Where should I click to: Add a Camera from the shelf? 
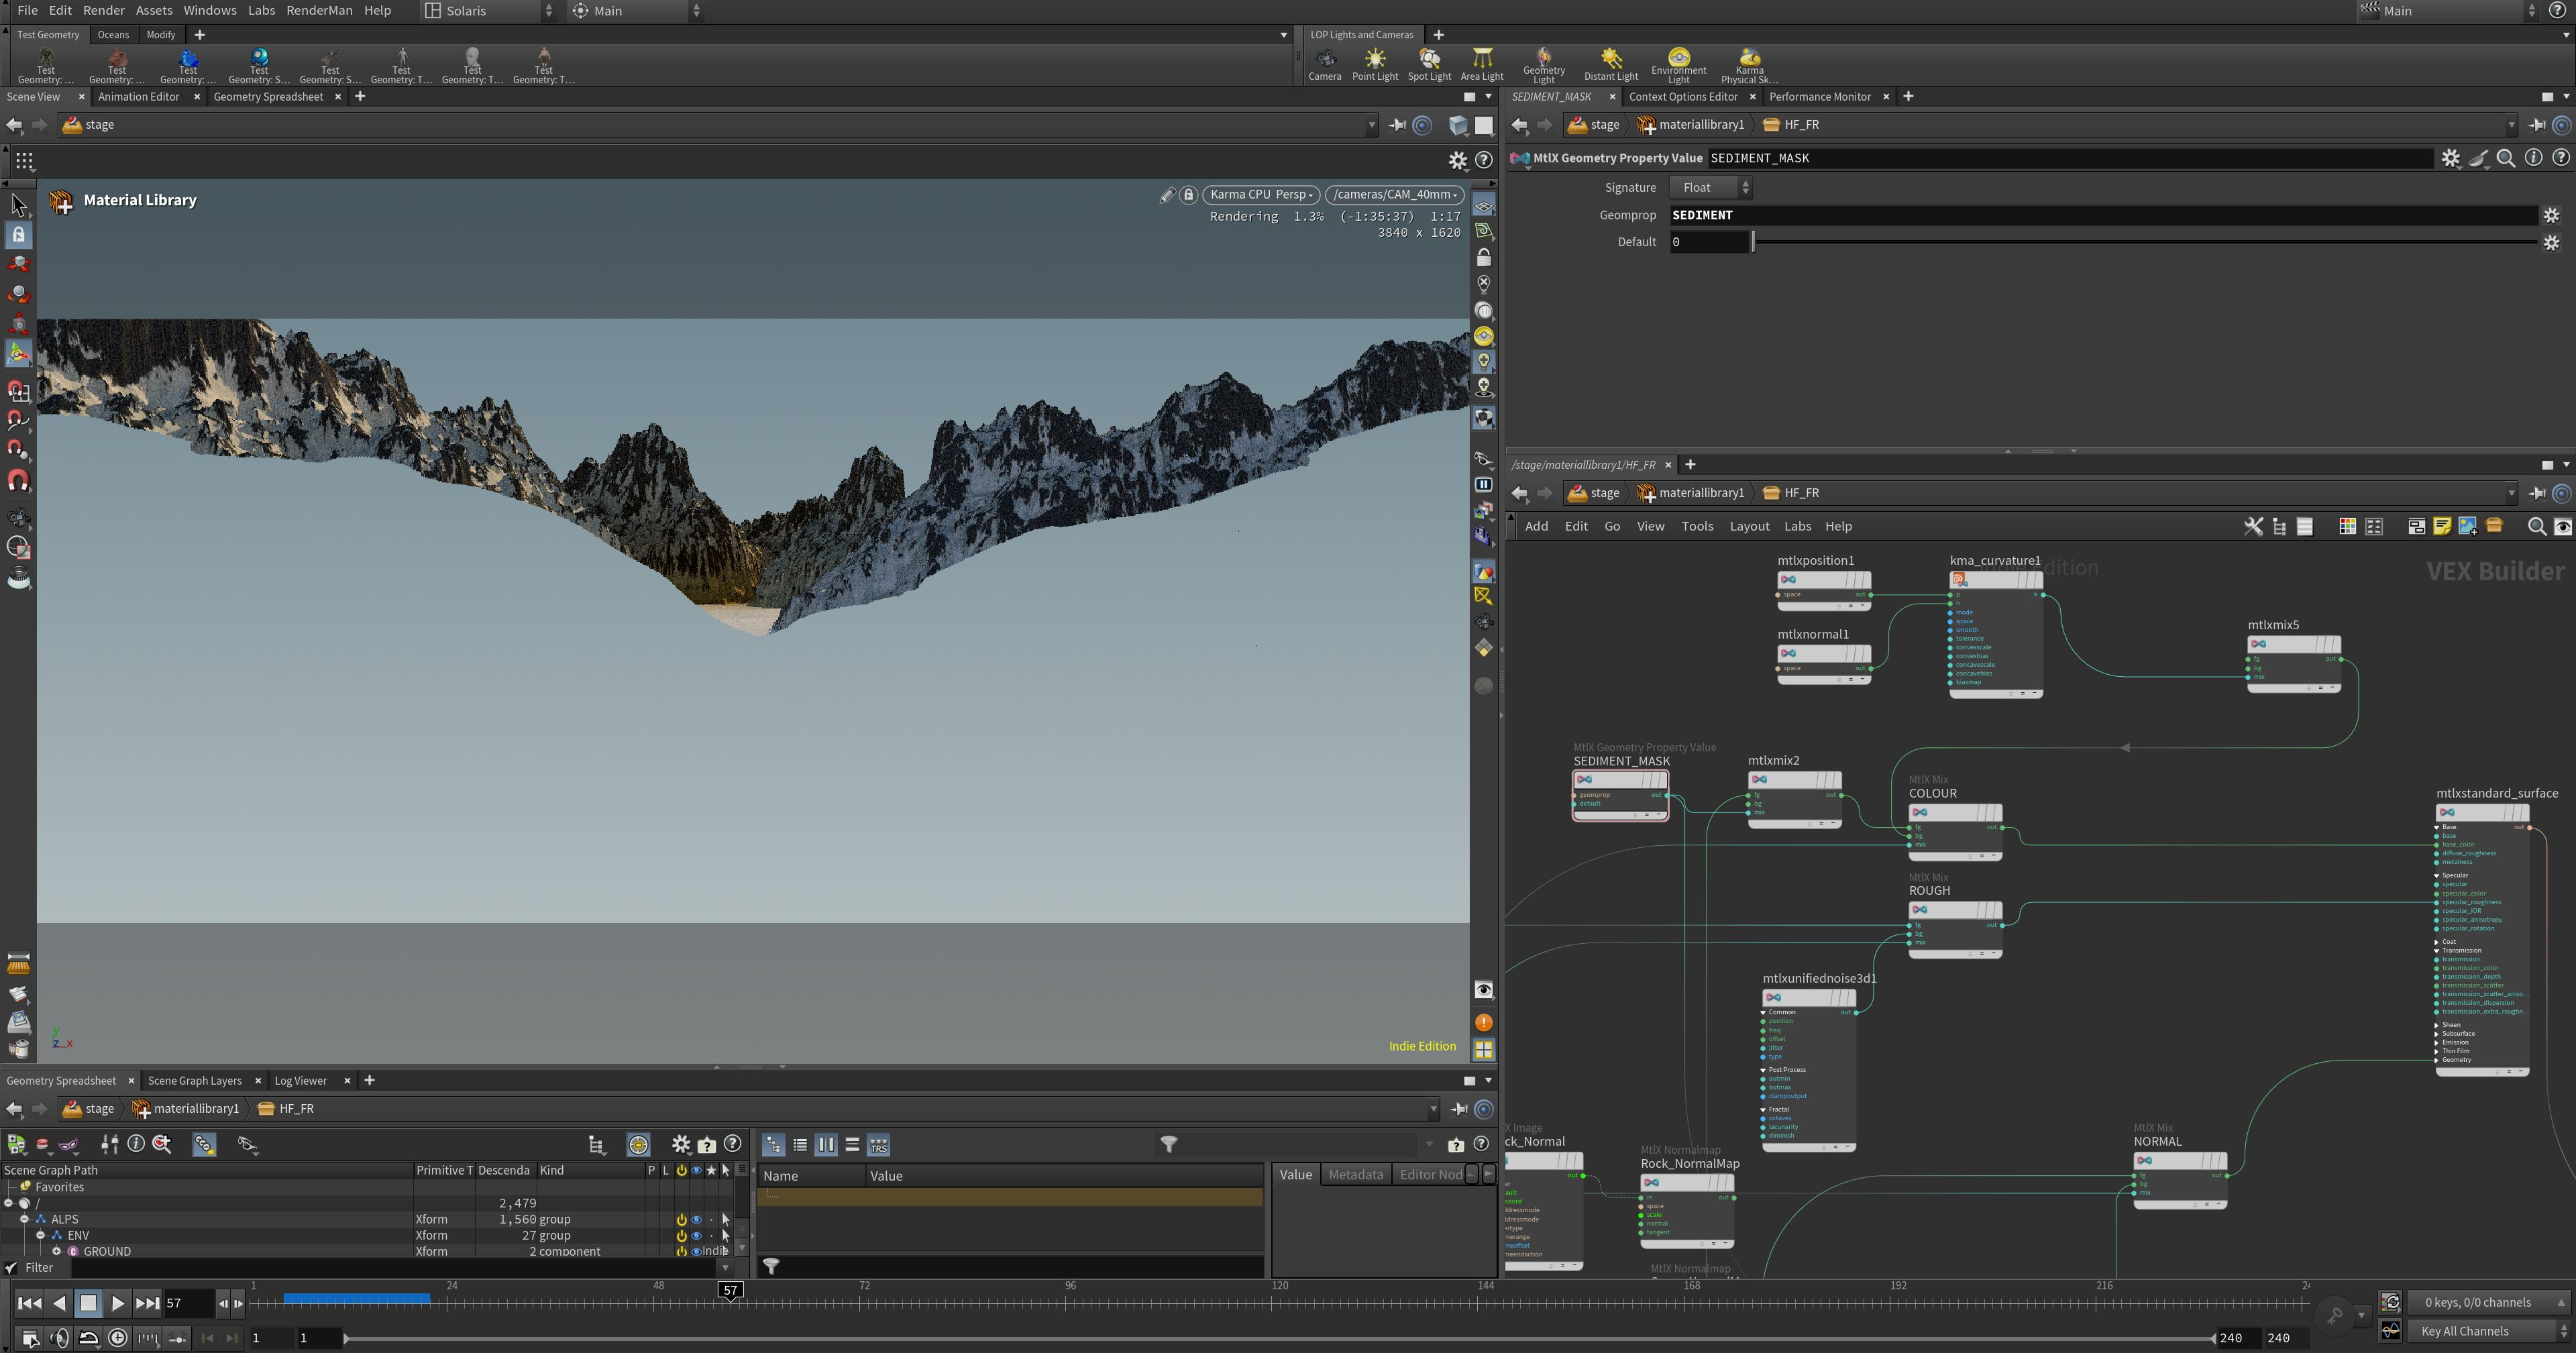(x=1324, y=63)
